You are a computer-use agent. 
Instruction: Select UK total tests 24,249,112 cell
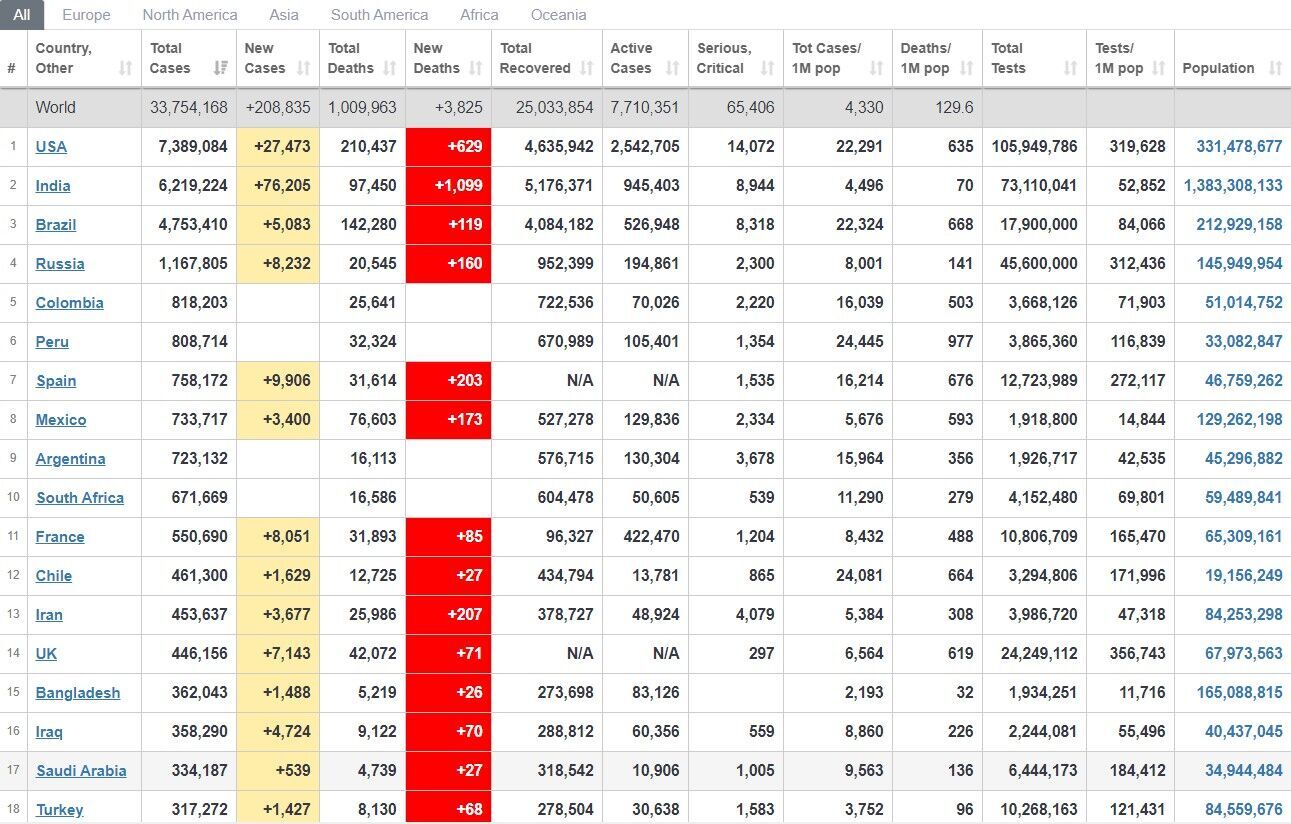coord(1034,653)
